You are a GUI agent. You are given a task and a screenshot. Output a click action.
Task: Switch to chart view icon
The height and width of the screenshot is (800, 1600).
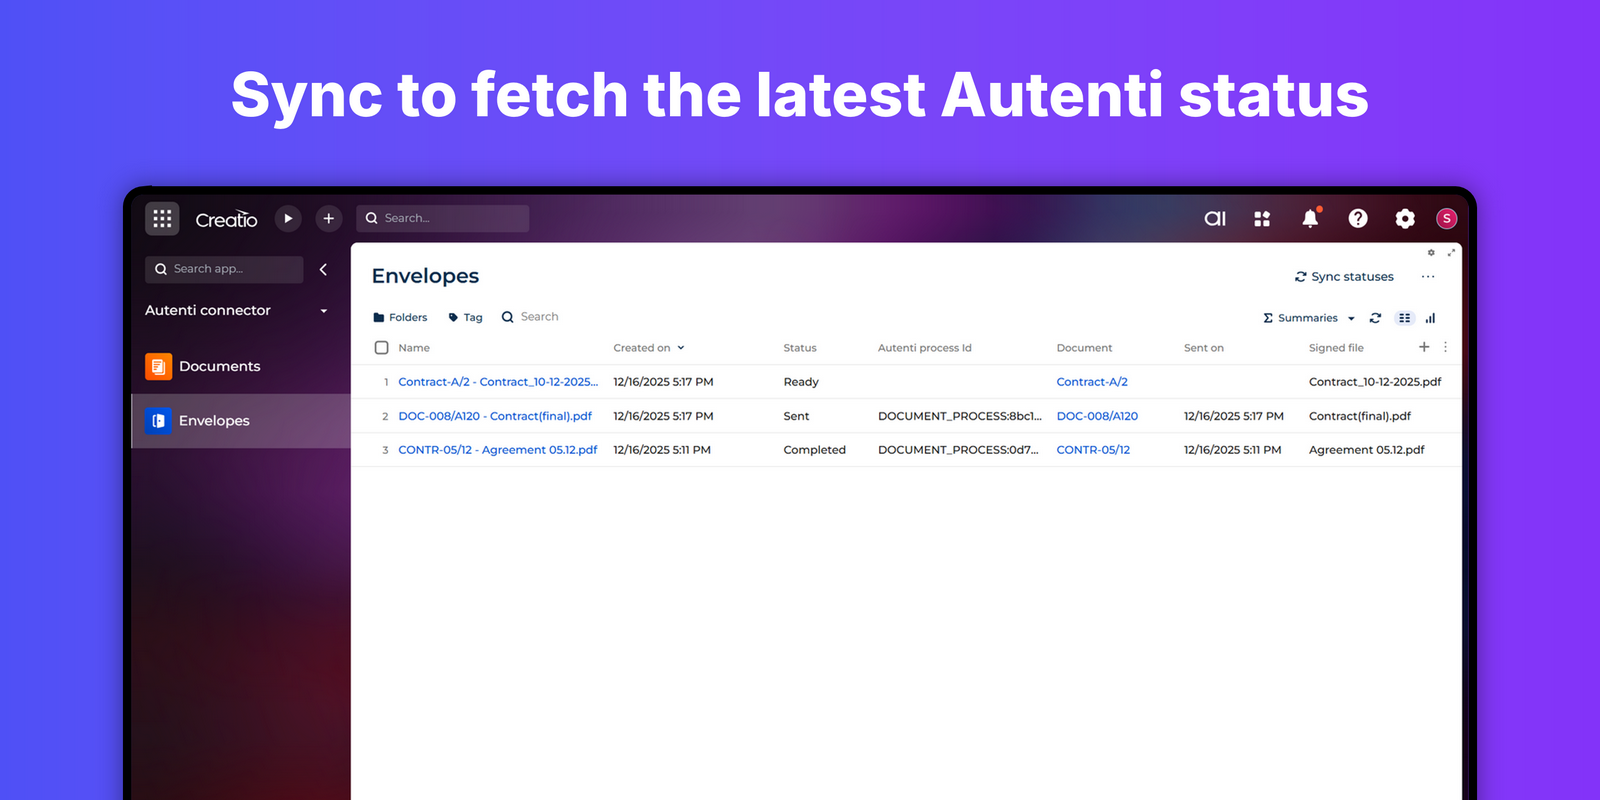pyautogui.click(x=1430, y=318)
